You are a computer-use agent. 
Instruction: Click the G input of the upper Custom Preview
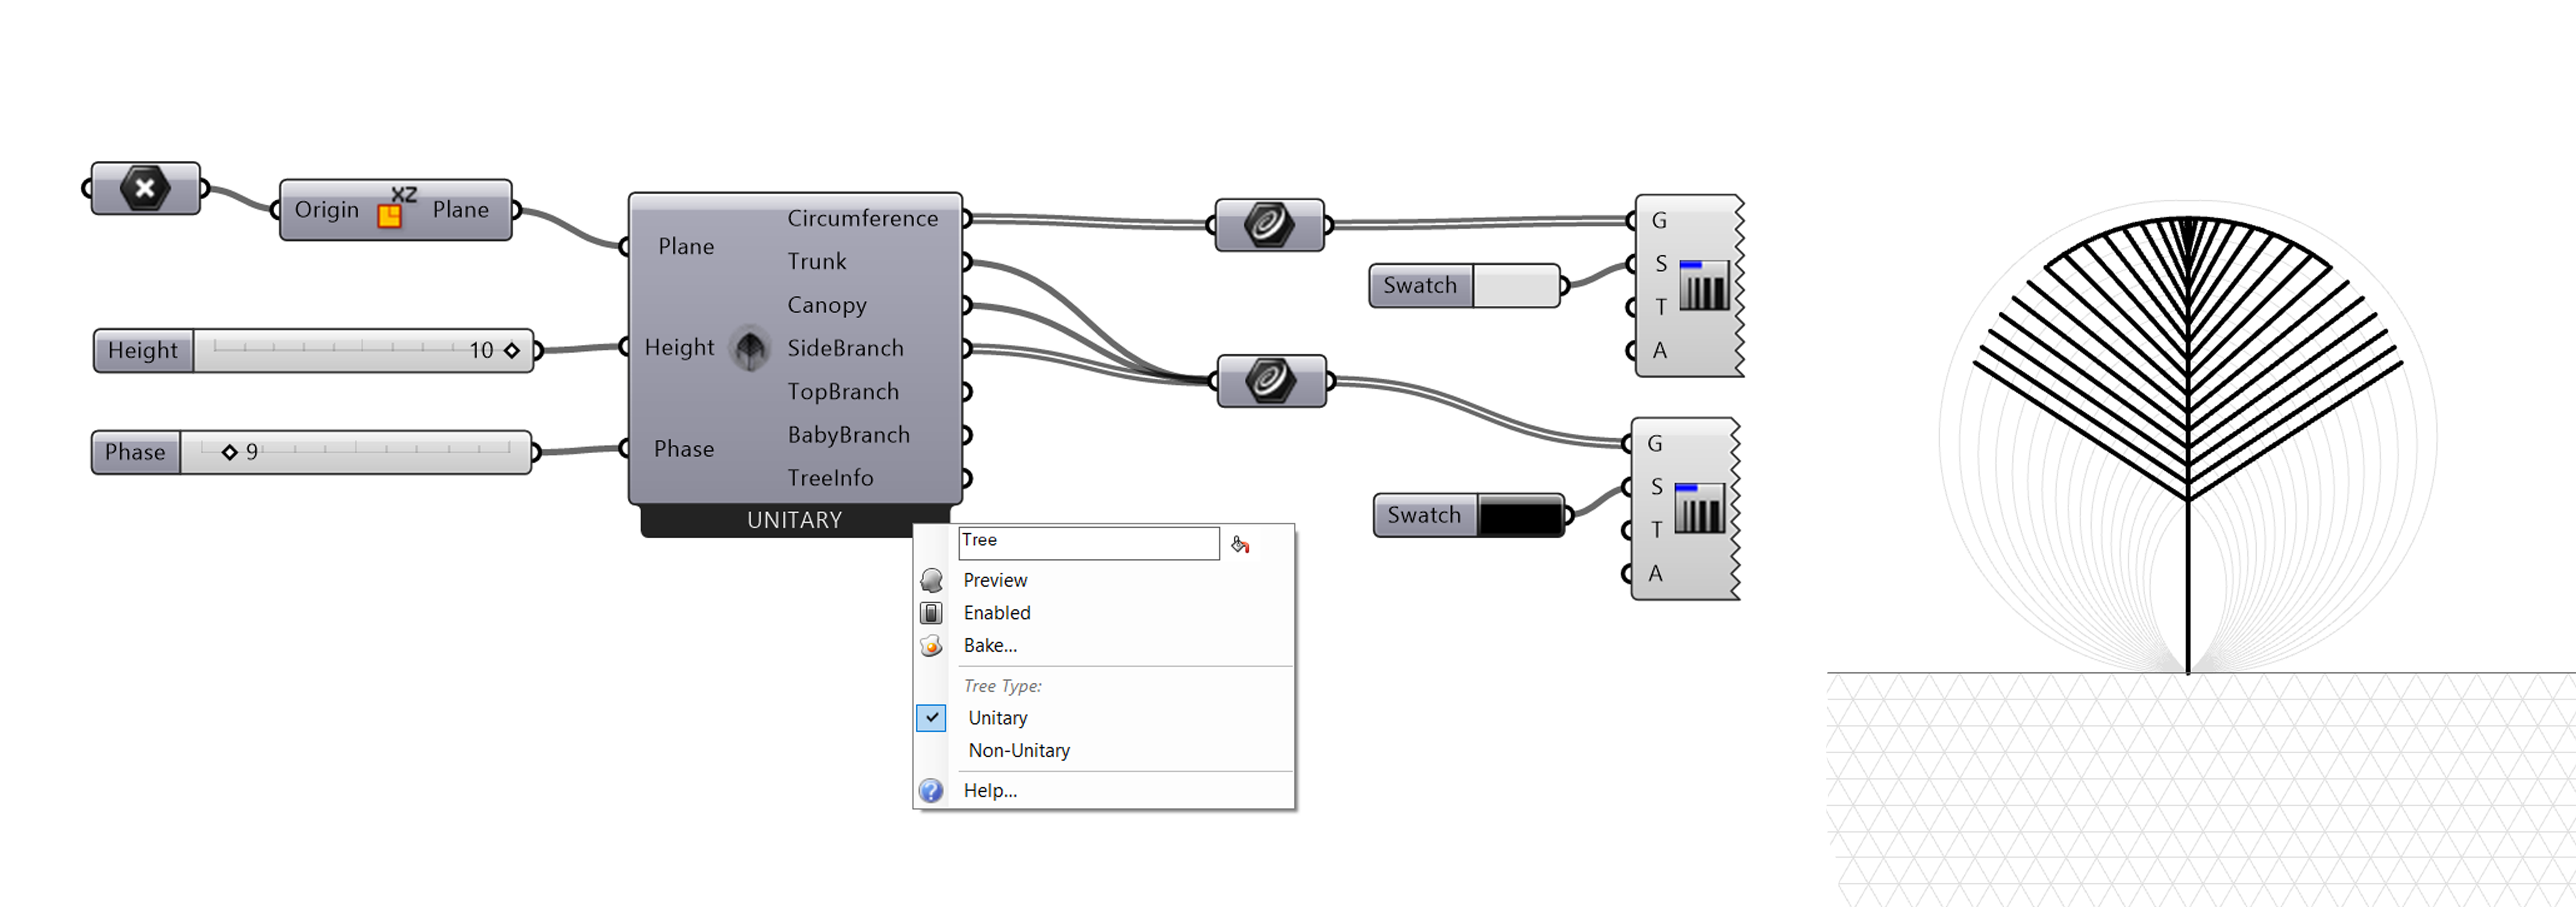click(1660, 220)
